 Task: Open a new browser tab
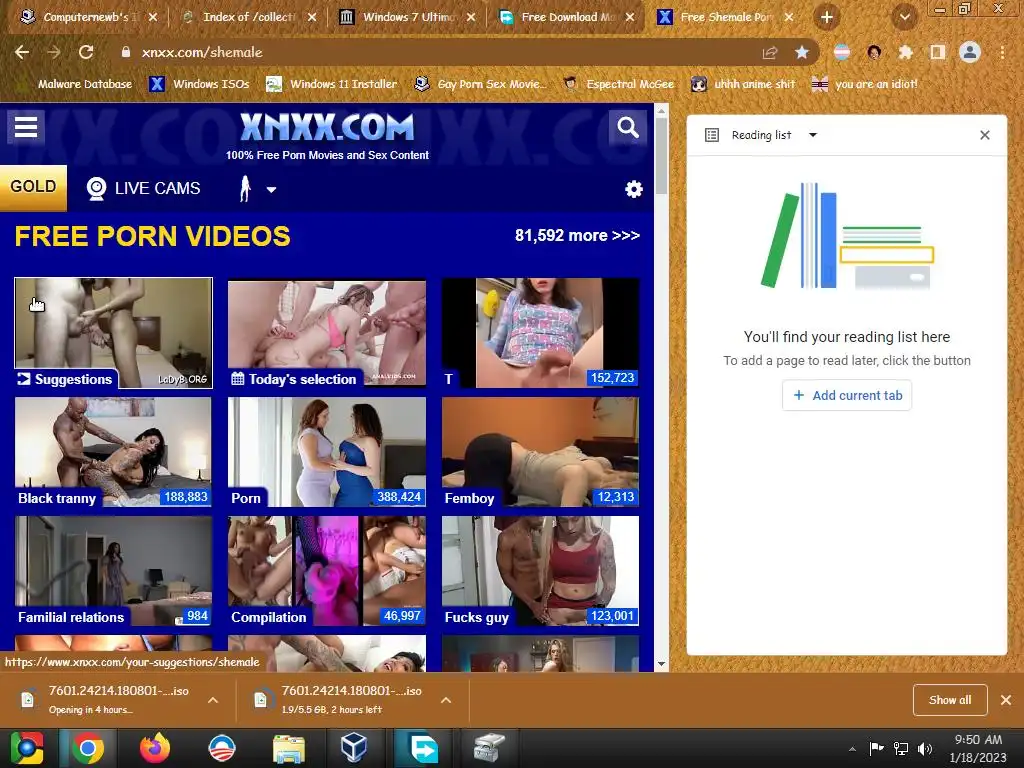(x=827, y=17)
